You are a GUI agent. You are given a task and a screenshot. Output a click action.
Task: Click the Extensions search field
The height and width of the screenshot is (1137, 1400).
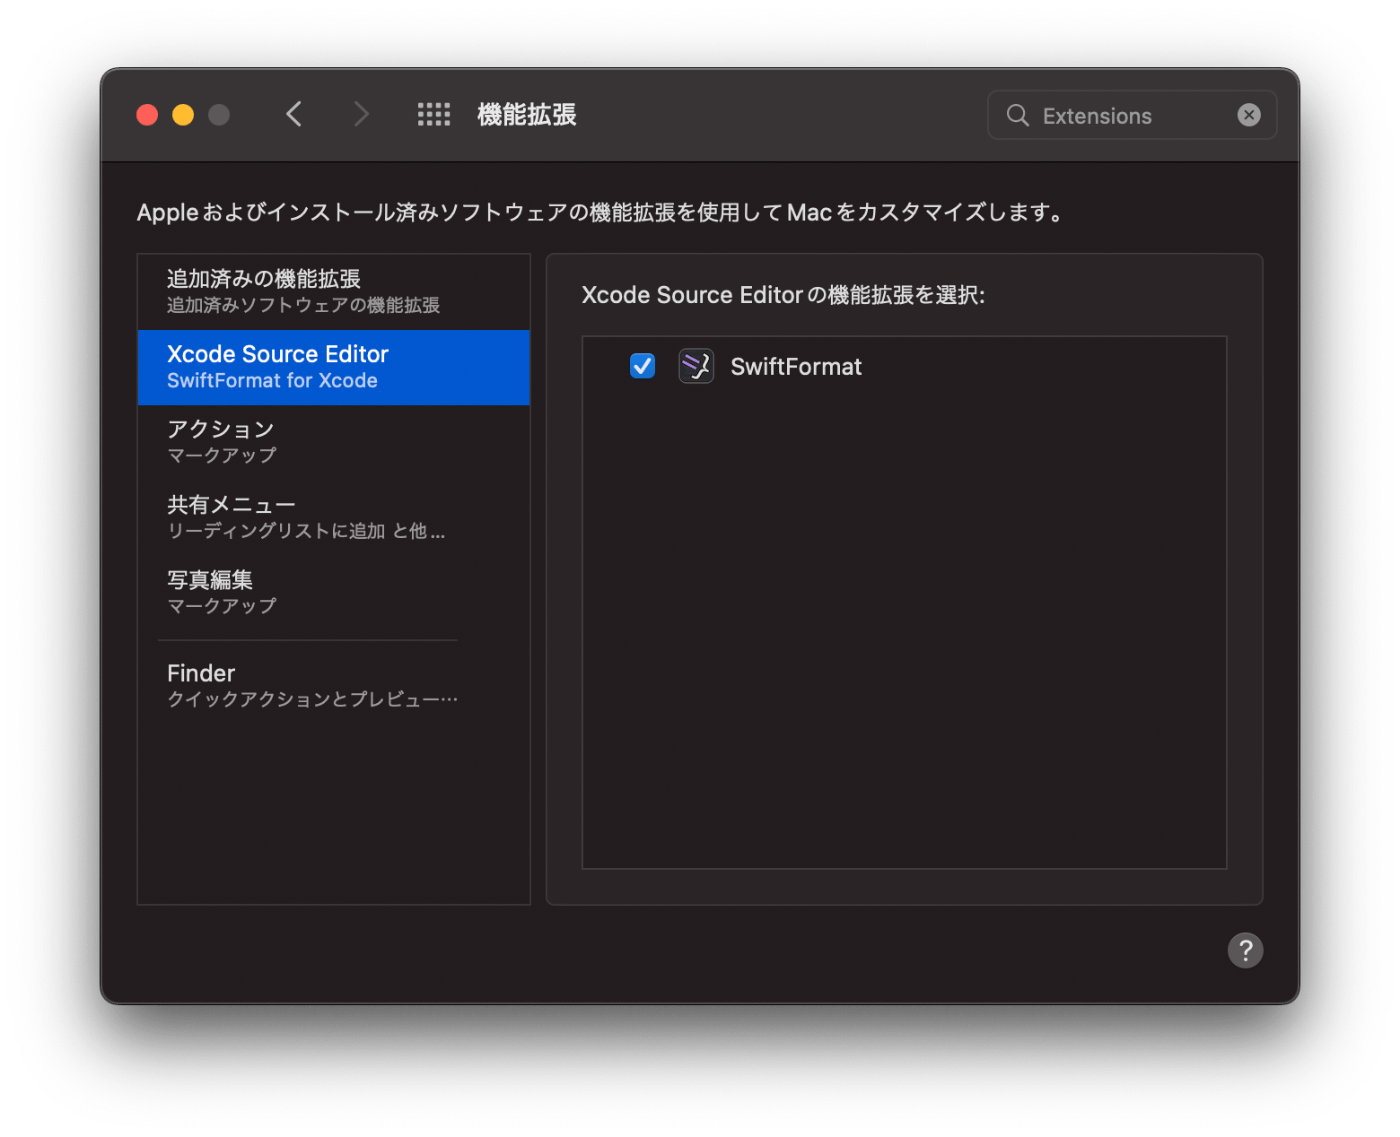click(x=1131, y=115)
